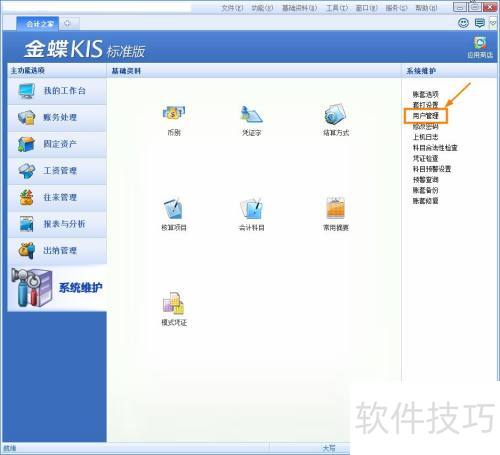
Task: Open 账套备份 backup link
Action: (425, 190)
